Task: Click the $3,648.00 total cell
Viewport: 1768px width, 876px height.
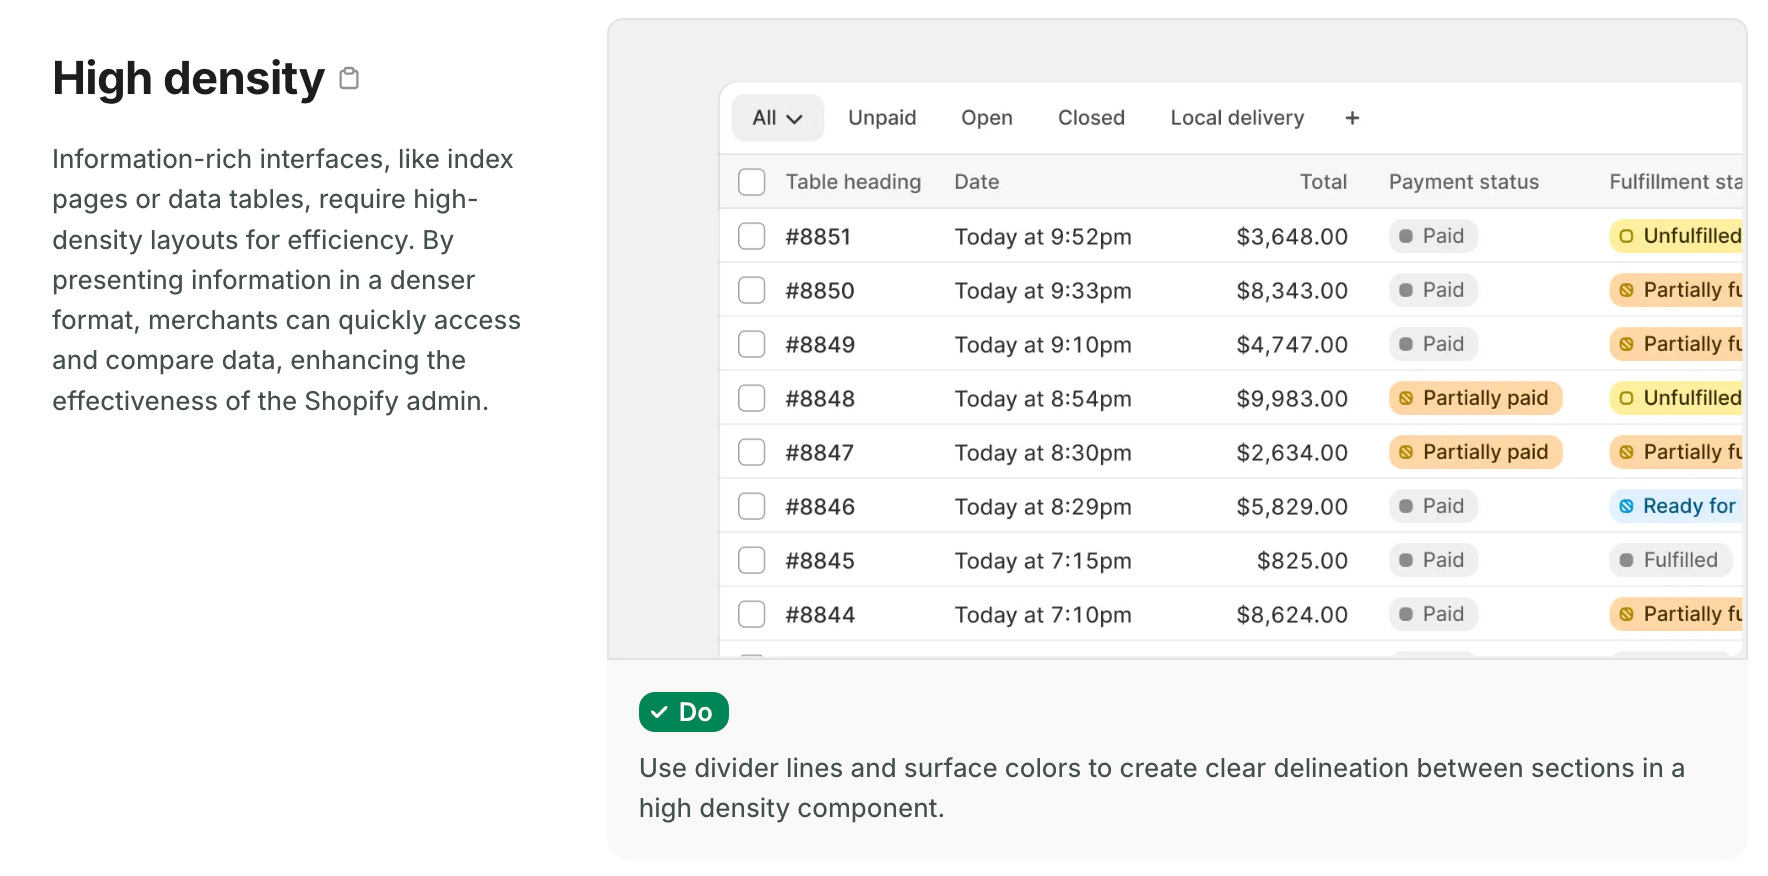Action: coord(1292,237)
